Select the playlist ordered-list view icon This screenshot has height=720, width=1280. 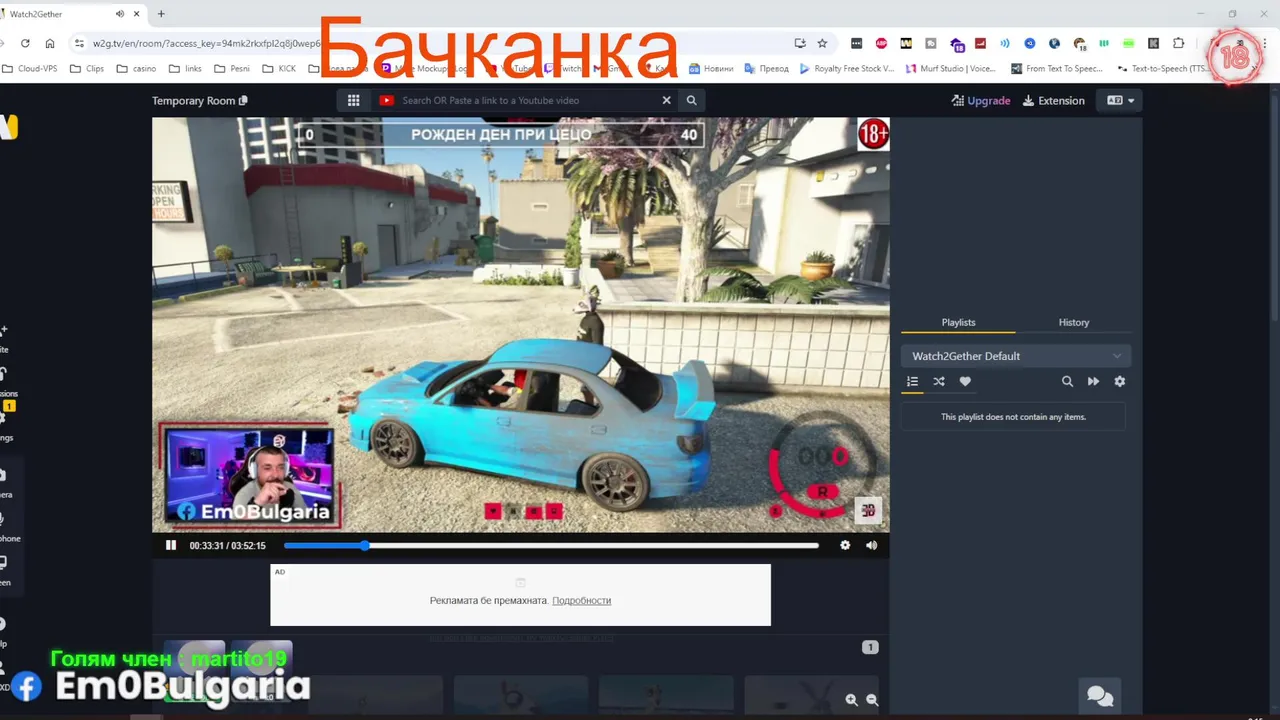(912, 381)
